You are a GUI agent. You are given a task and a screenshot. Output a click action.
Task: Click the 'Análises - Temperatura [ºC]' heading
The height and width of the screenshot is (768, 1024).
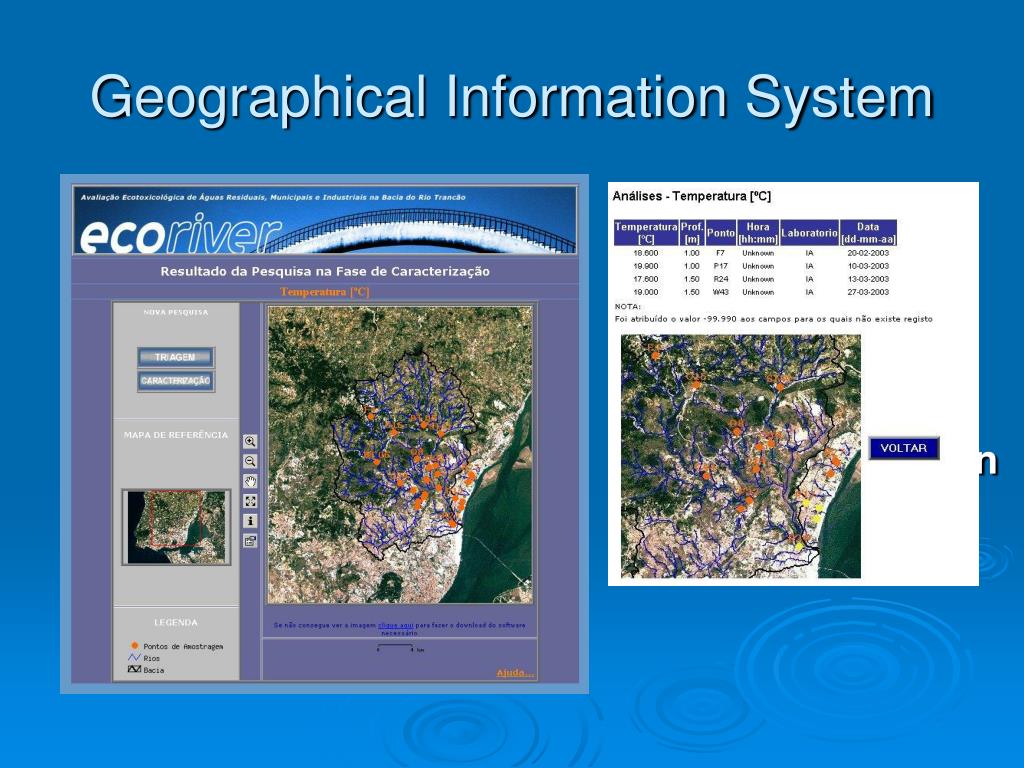(692, 196)
